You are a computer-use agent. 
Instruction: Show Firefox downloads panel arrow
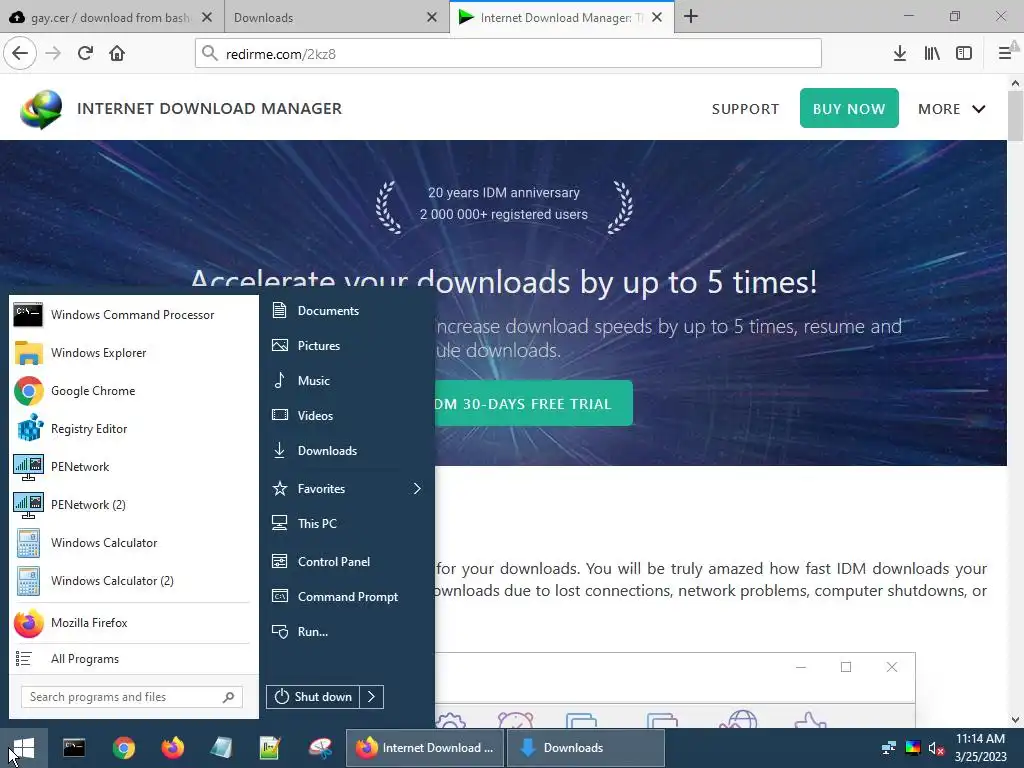(x=900, y=53)
